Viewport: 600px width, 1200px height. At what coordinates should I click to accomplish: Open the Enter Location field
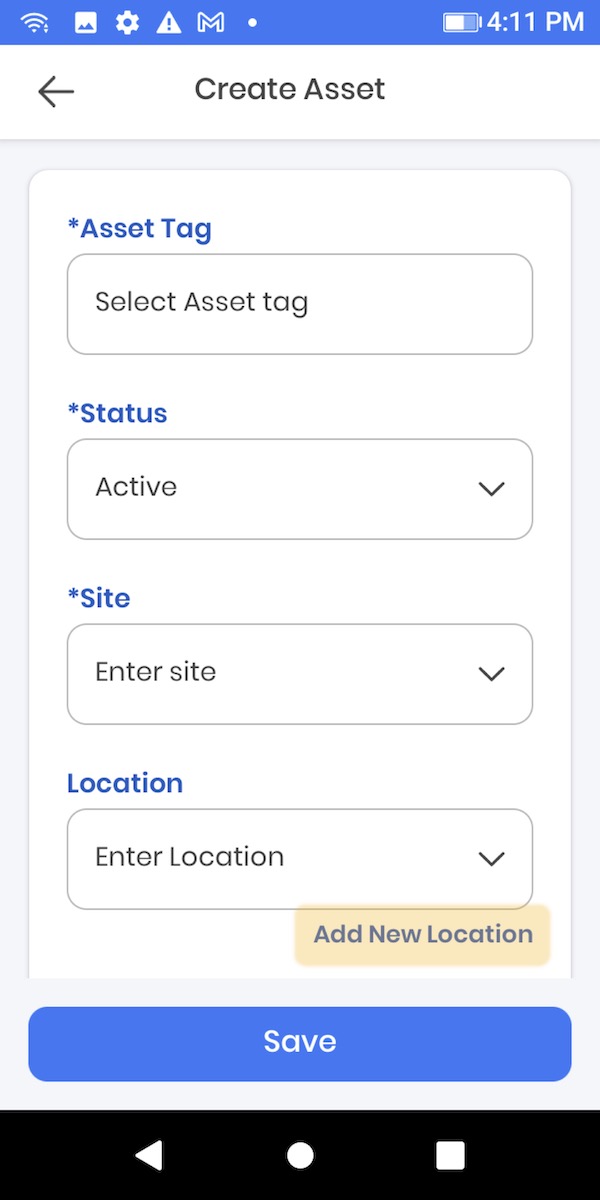pyautogui.click(x=270, y=858)
